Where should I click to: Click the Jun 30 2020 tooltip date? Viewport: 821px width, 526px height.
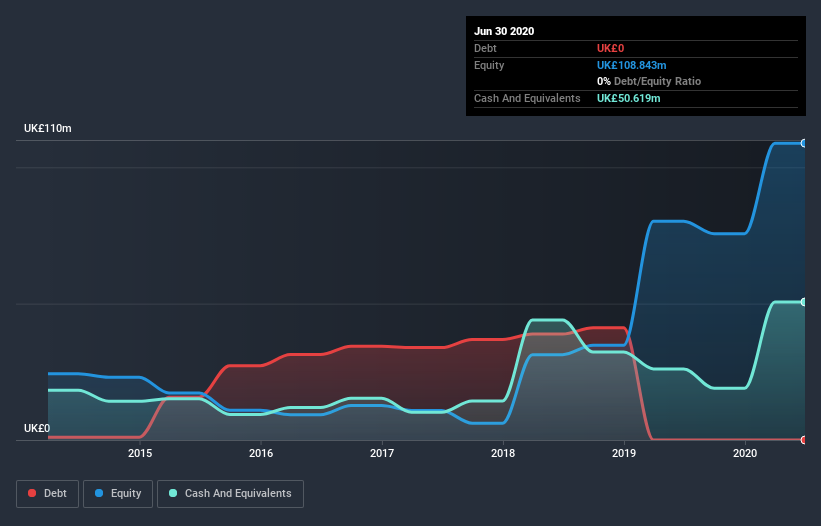pos(504,31)
